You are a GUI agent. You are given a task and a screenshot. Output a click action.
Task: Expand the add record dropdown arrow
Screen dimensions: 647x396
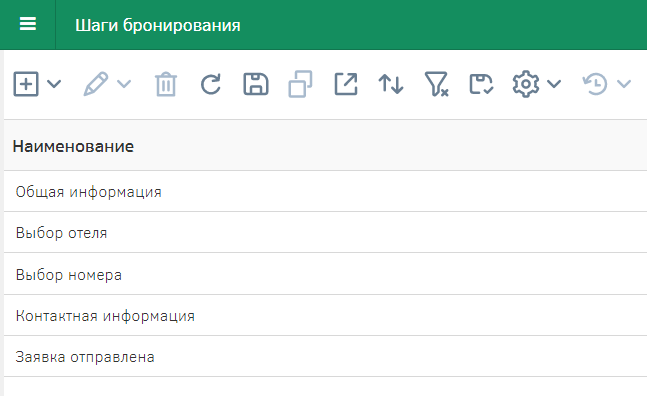pyautogui.click(x=54, y=84)
